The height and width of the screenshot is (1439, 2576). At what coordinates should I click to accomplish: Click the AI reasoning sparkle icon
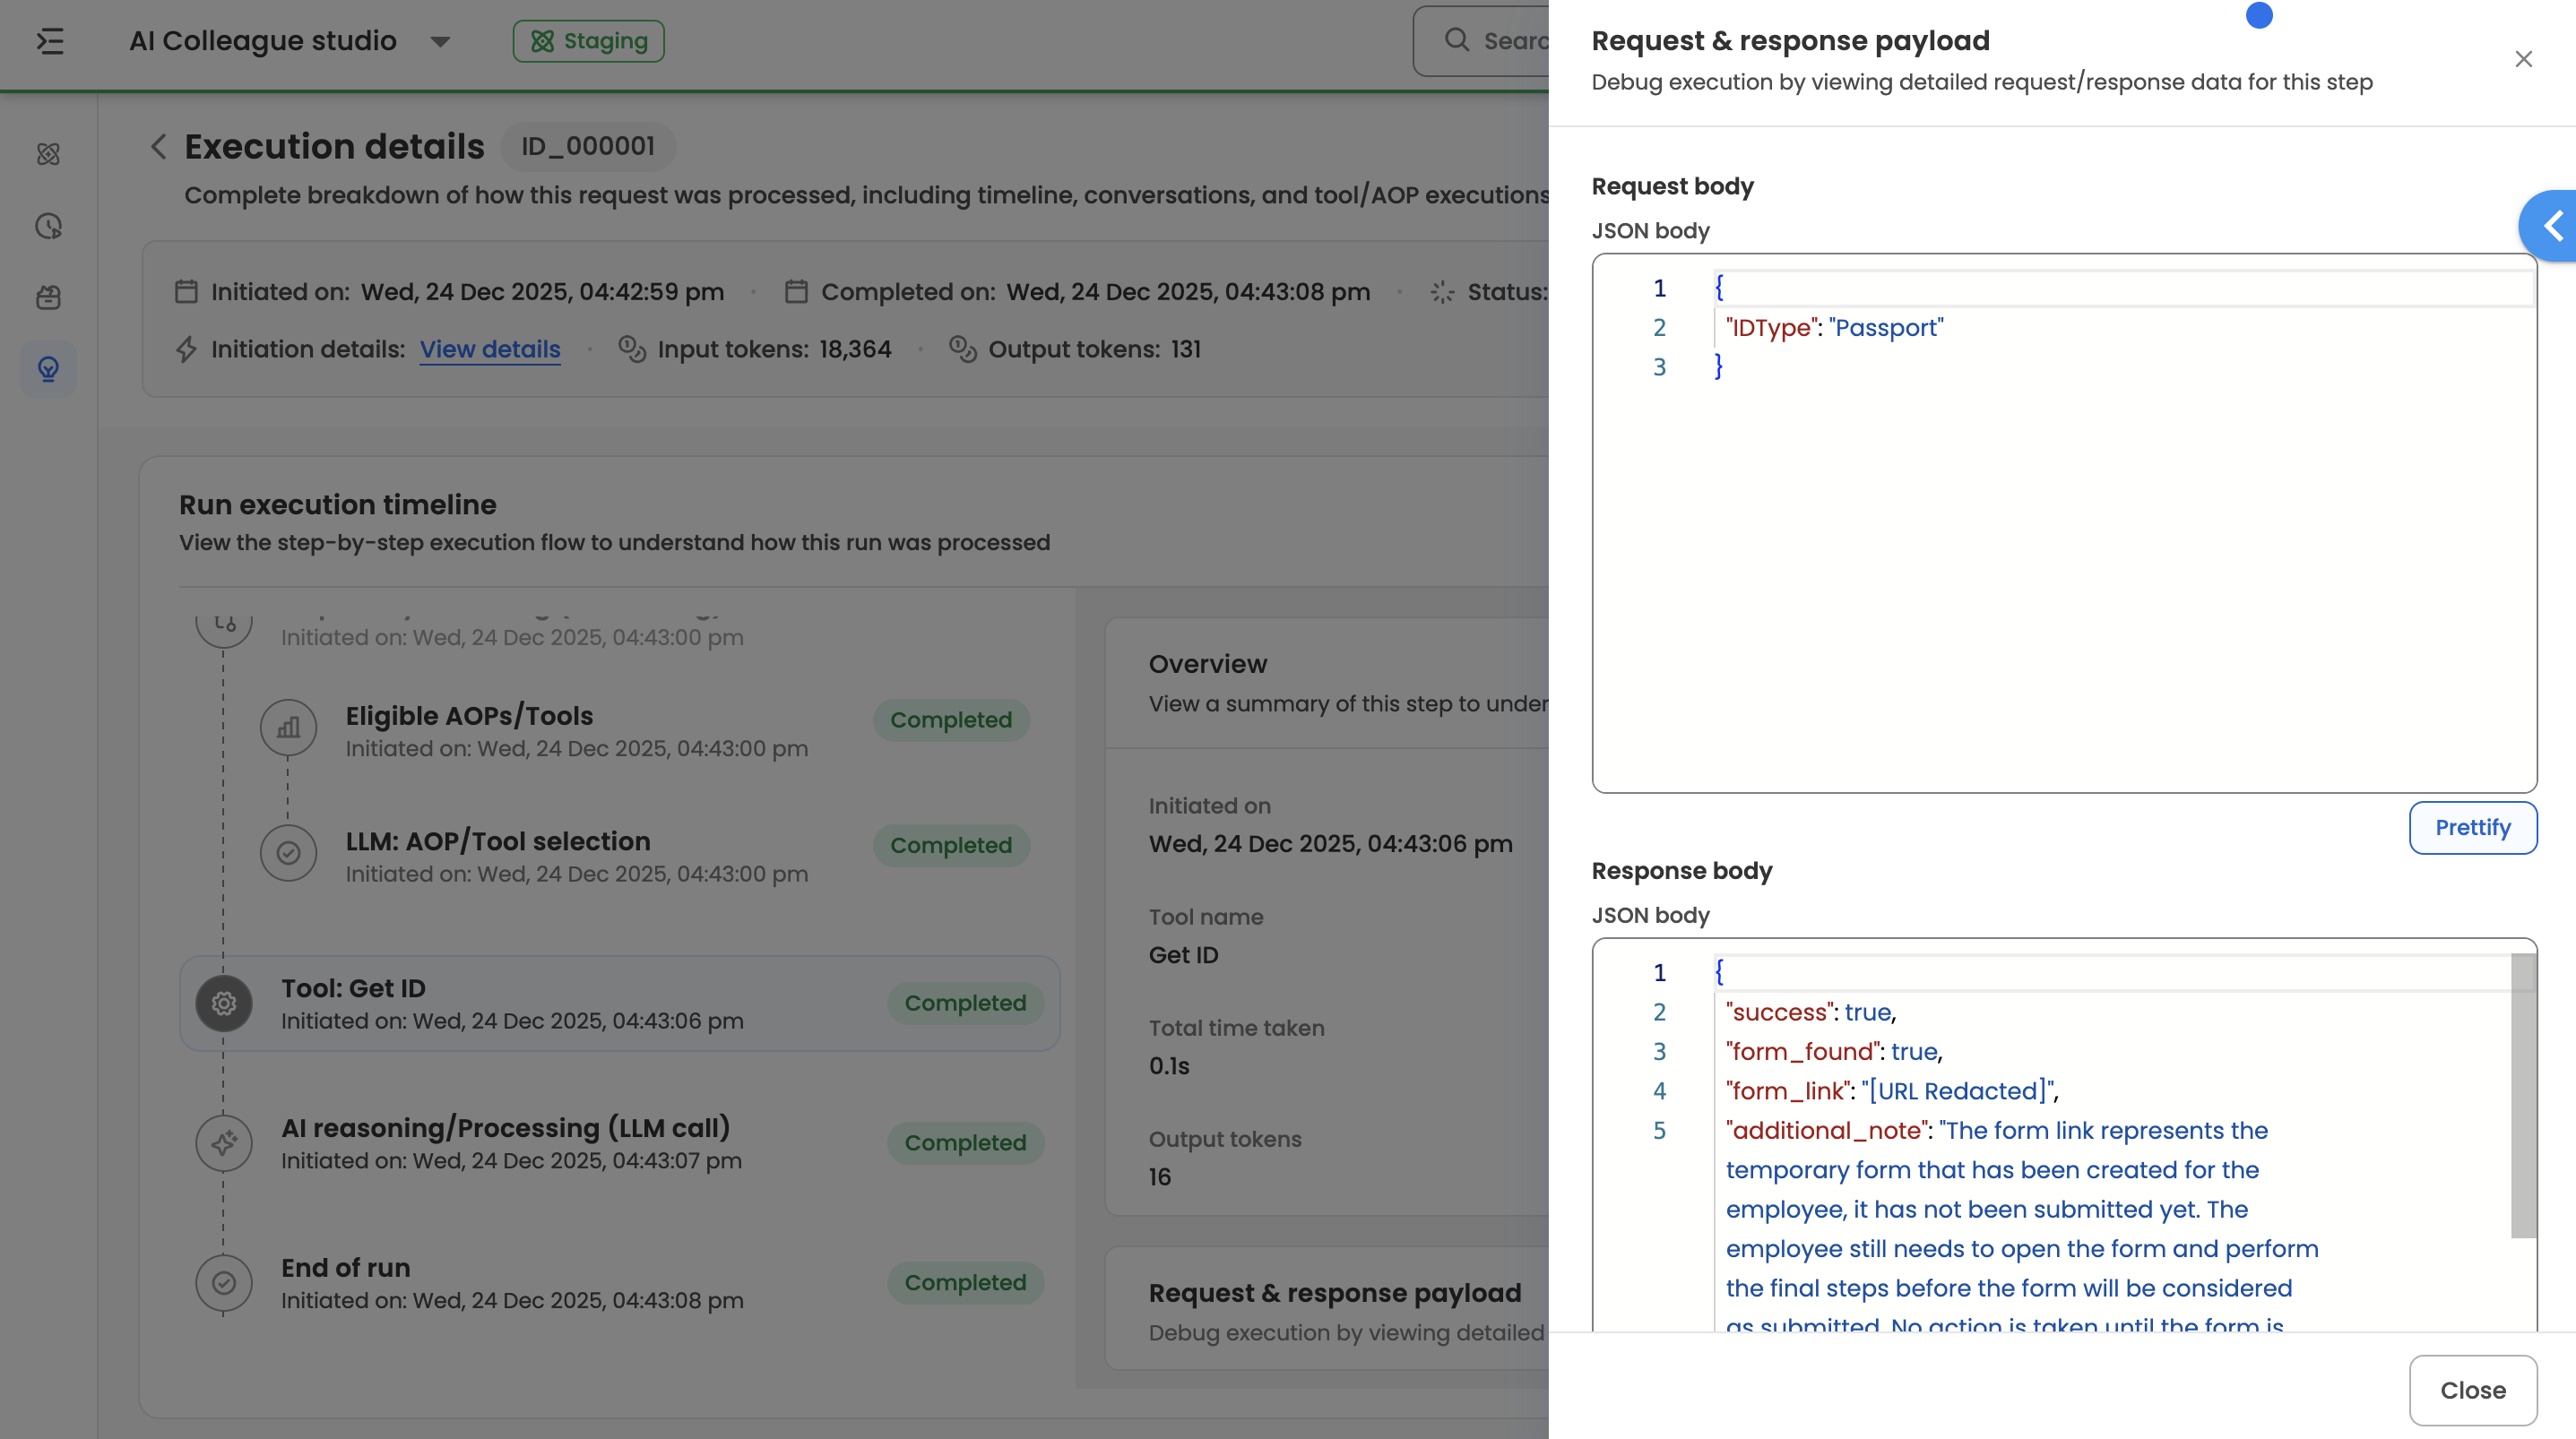tap(224, 1142)
